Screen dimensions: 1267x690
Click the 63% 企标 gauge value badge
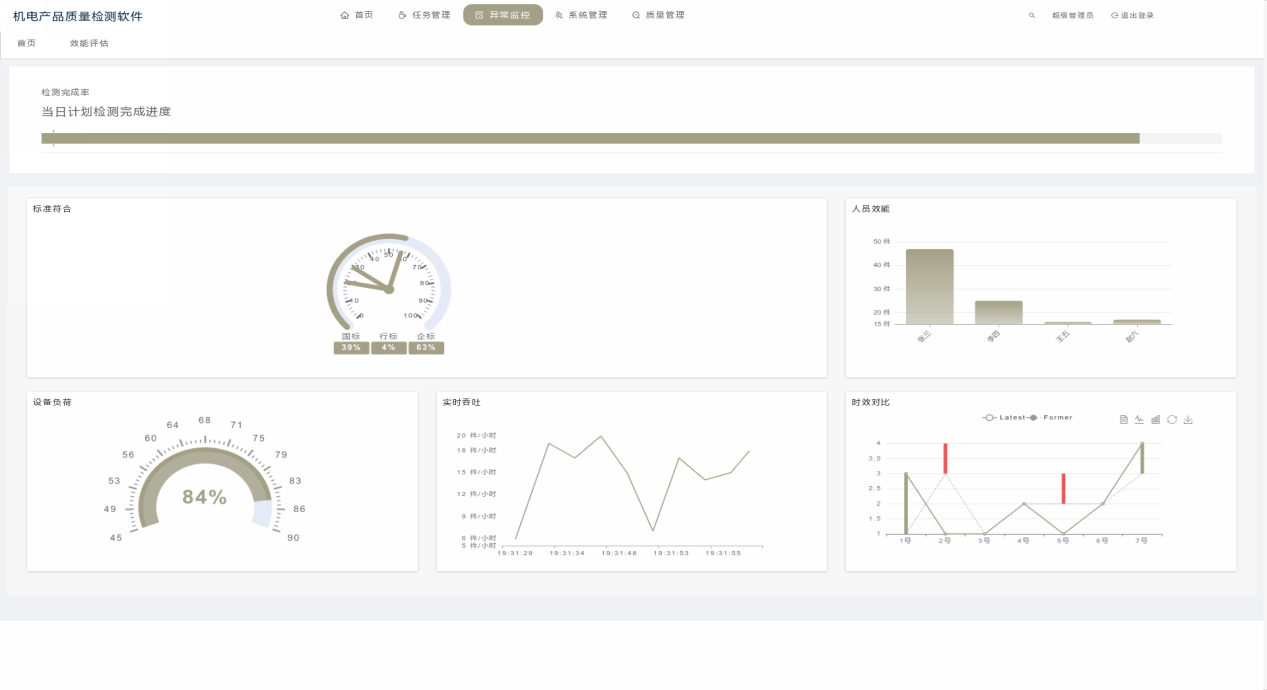(x=426, y=348)
